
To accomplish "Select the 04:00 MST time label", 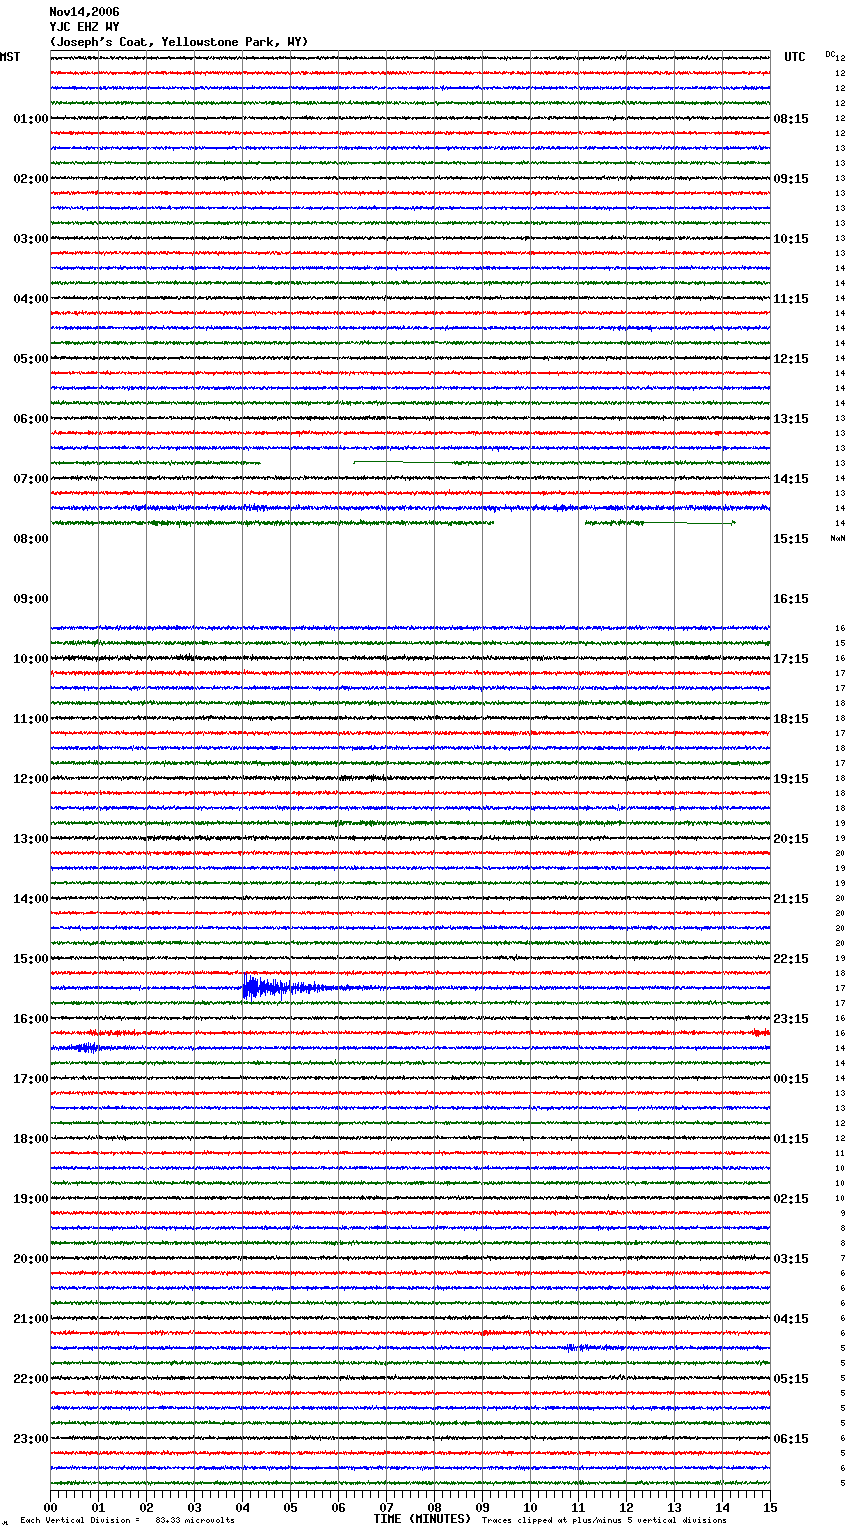I will 31,299.
